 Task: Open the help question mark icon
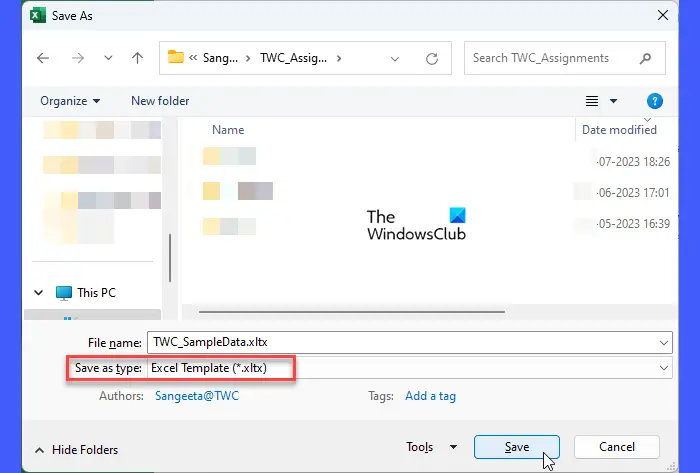(x=655, y=101)
